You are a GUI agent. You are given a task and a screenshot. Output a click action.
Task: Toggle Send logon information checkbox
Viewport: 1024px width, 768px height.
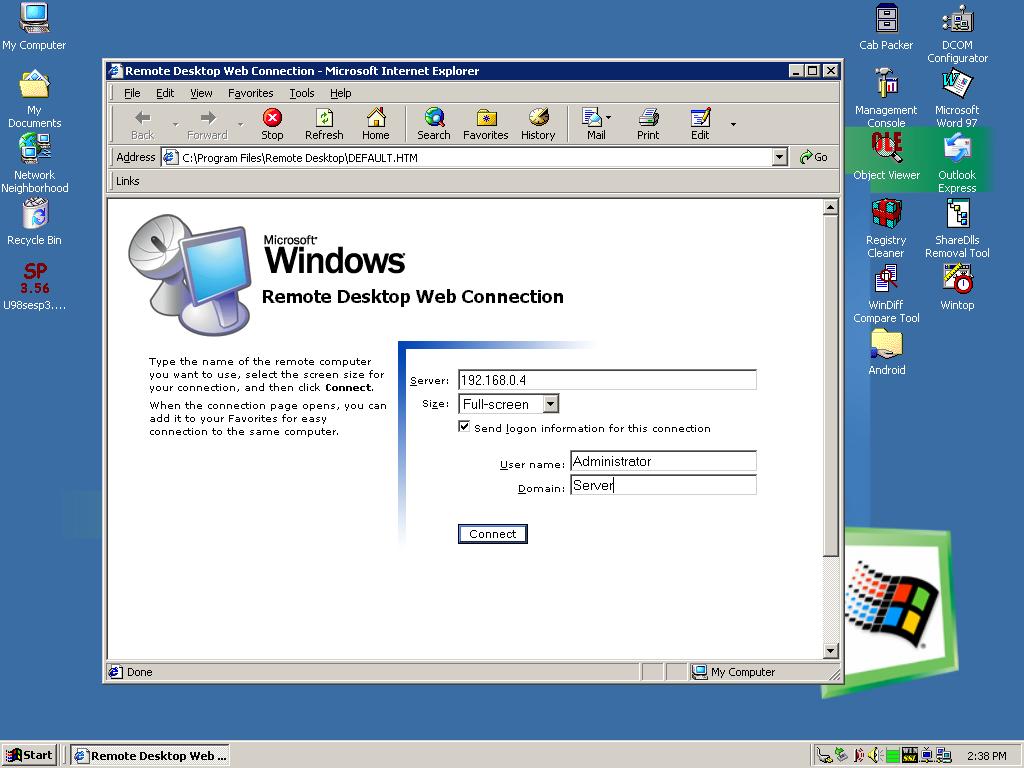click(x=464, y=426)
